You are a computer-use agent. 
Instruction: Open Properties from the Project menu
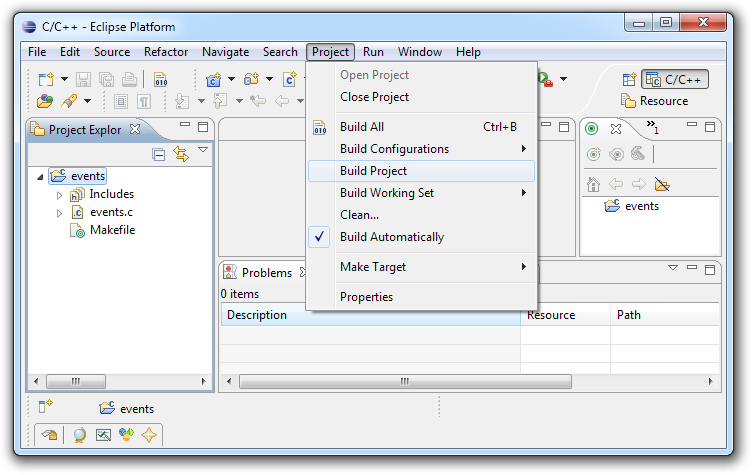[421, 297]
